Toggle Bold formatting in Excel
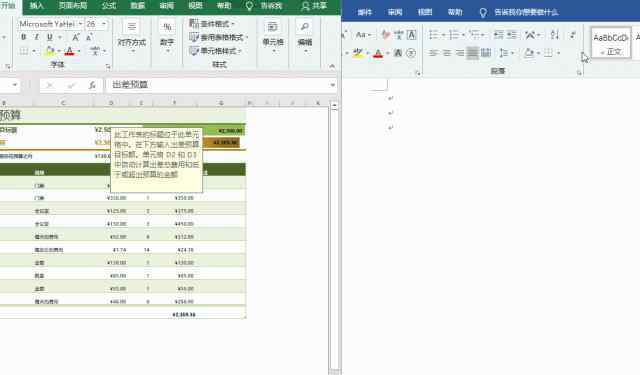 23,37
